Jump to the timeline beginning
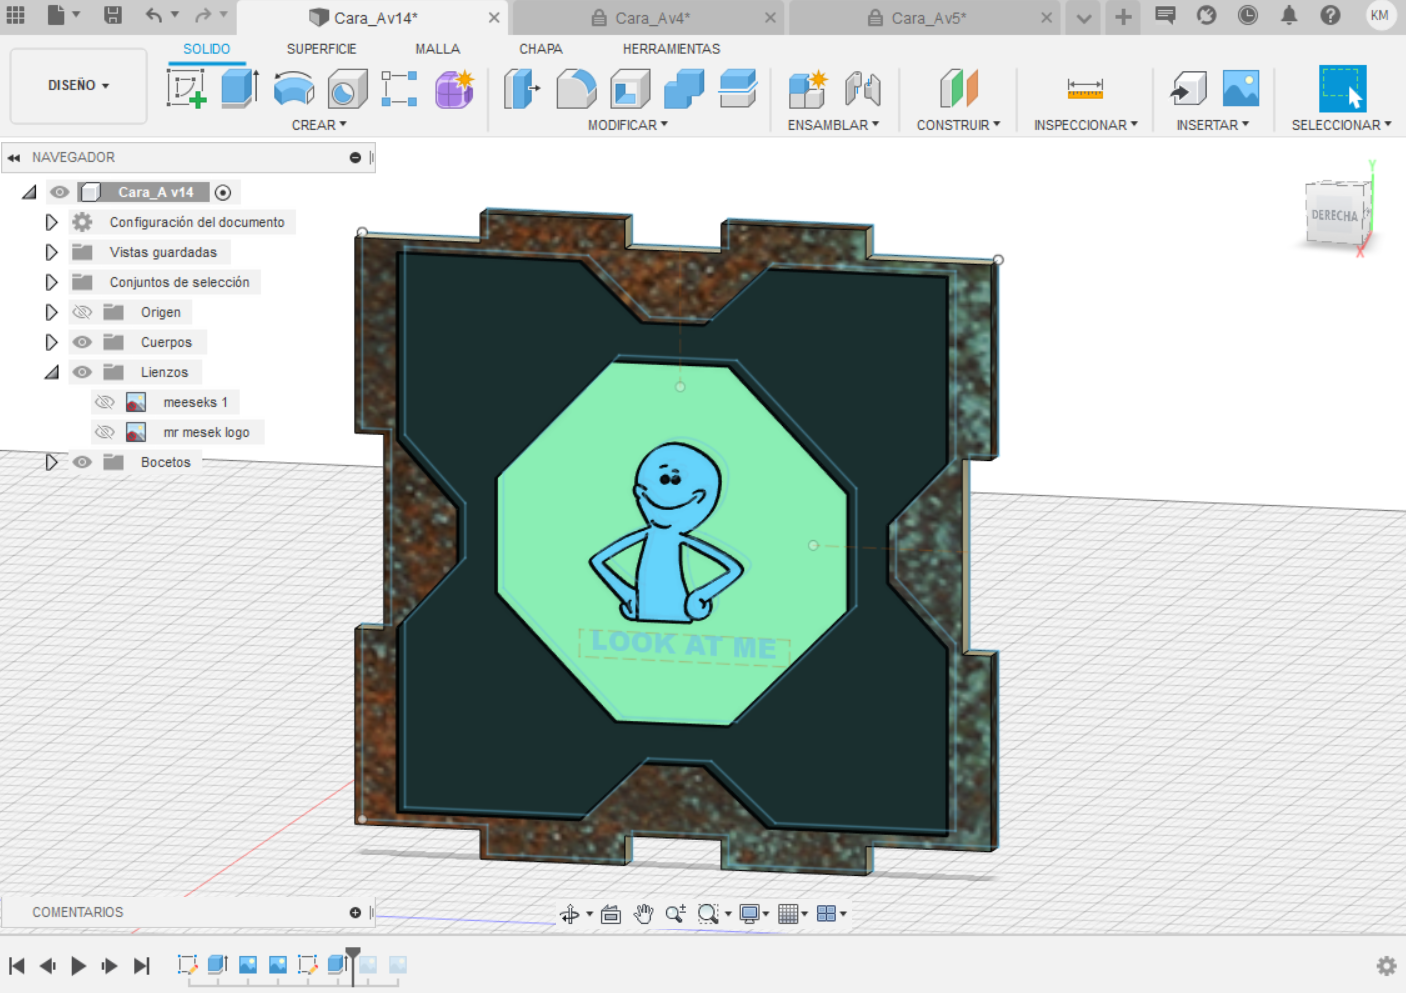The height and width of the screenshot is (993, 1406). (x=16, y=966)
